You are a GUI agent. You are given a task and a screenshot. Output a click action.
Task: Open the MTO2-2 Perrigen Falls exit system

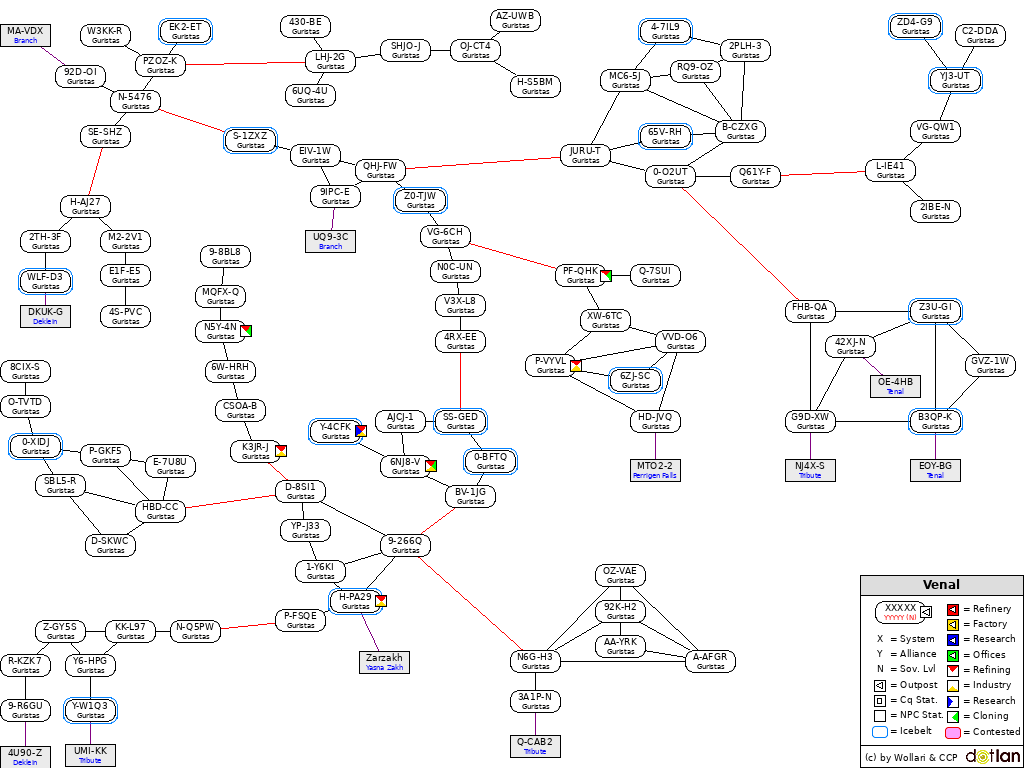pos(655,470)
